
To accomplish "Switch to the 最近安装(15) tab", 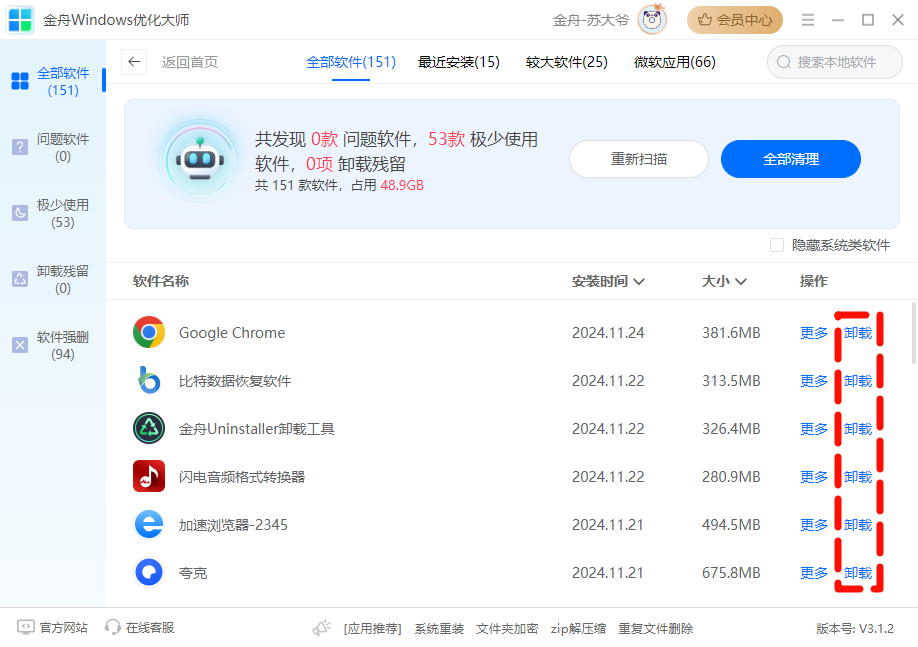I will (458, 62).
